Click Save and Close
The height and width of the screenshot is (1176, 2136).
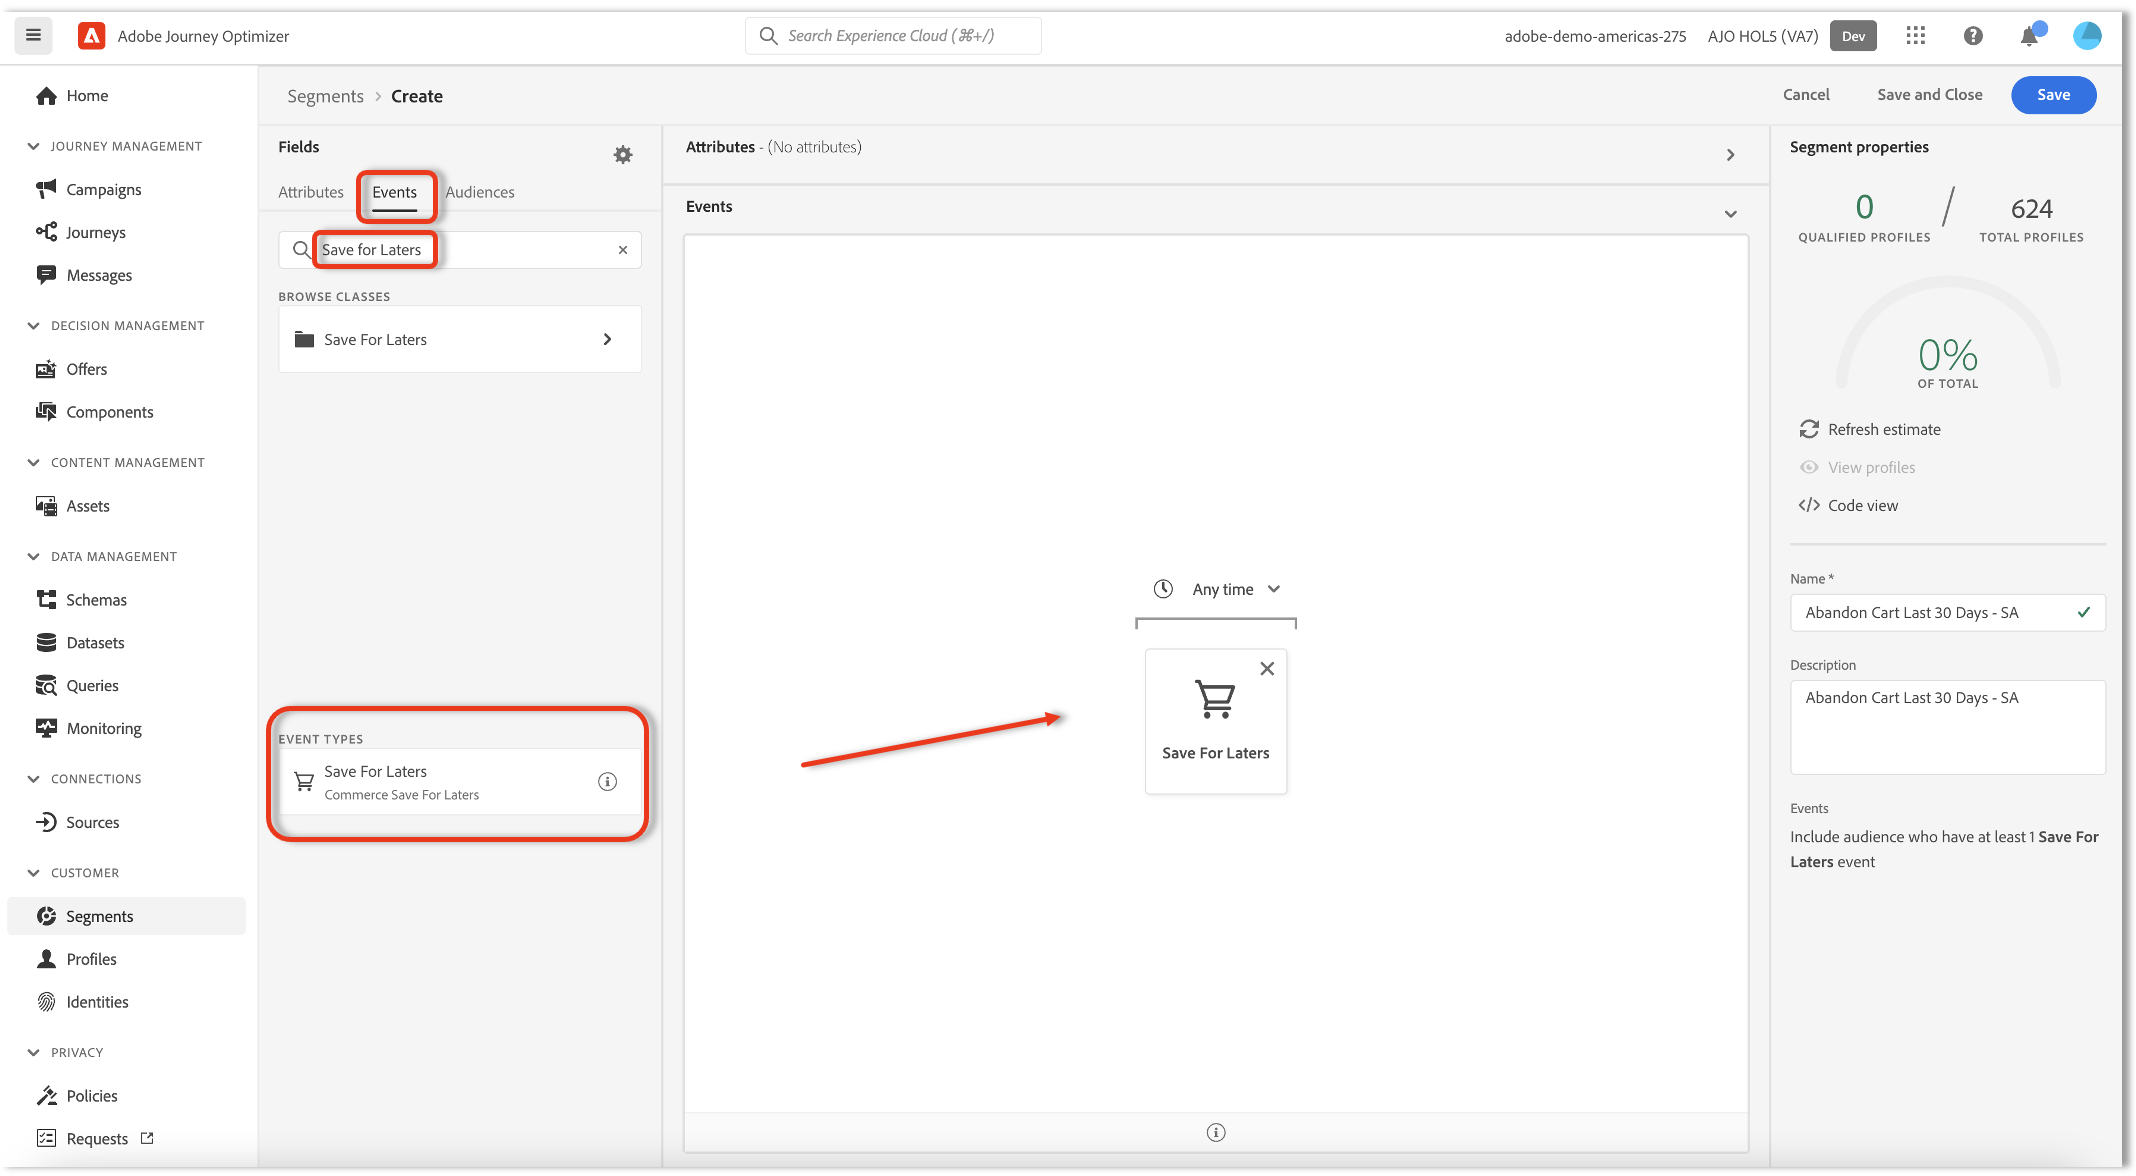coord(1929,95)
